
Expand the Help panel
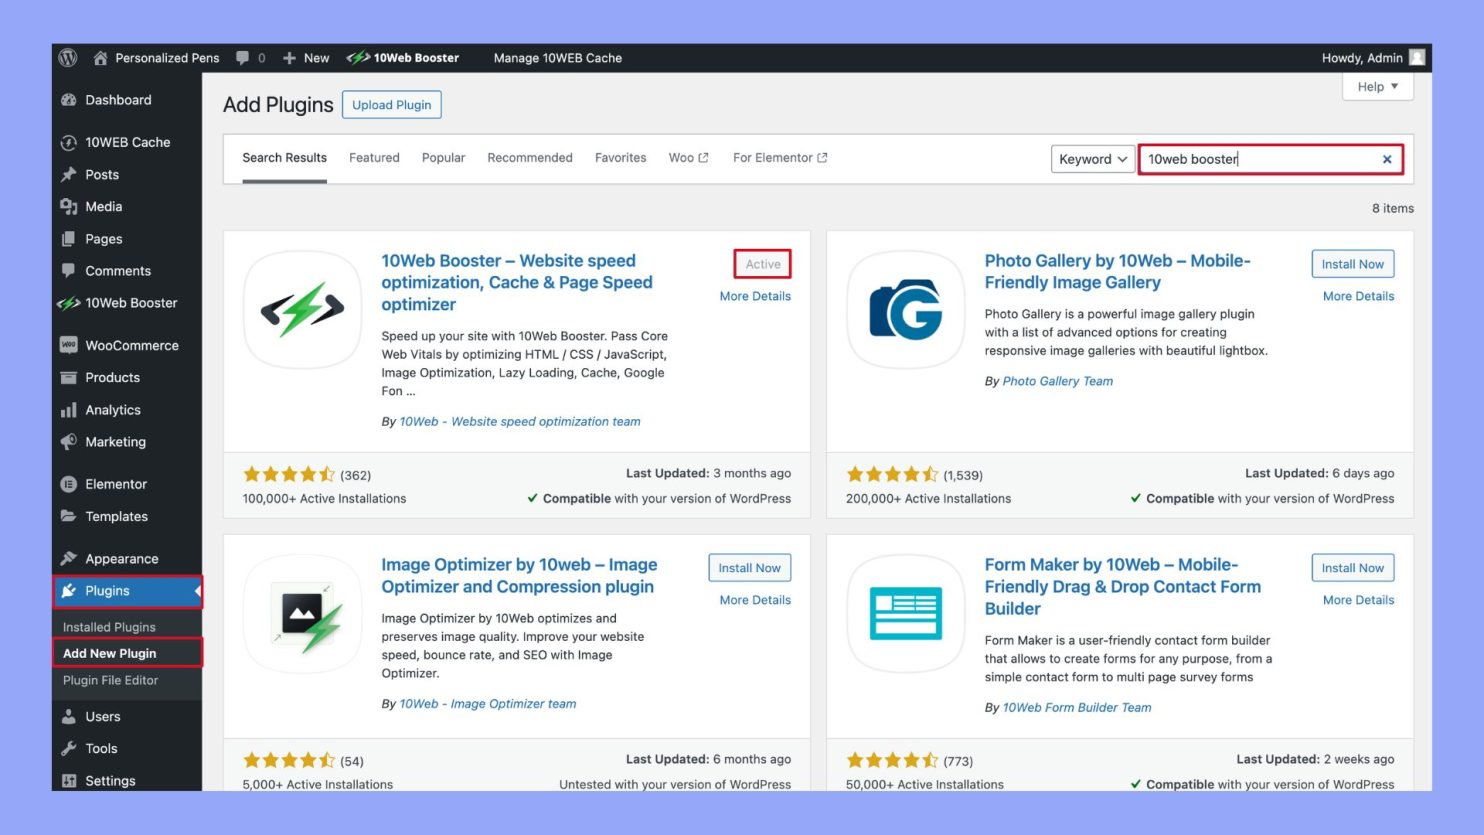point(1377,87)
